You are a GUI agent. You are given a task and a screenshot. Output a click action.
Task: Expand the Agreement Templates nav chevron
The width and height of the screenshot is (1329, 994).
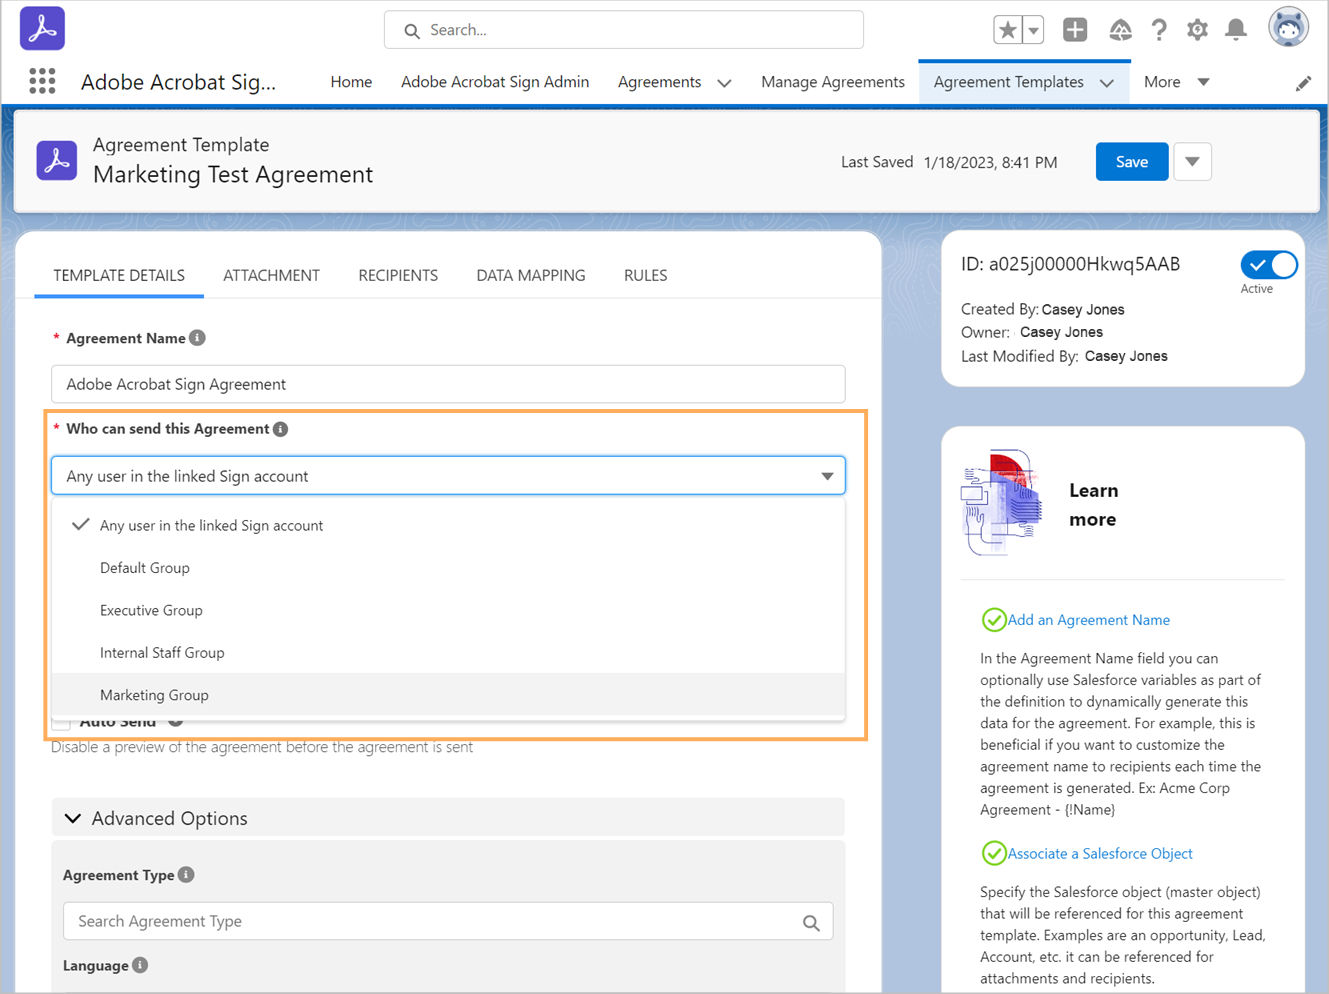click(x=1107, y=83)
